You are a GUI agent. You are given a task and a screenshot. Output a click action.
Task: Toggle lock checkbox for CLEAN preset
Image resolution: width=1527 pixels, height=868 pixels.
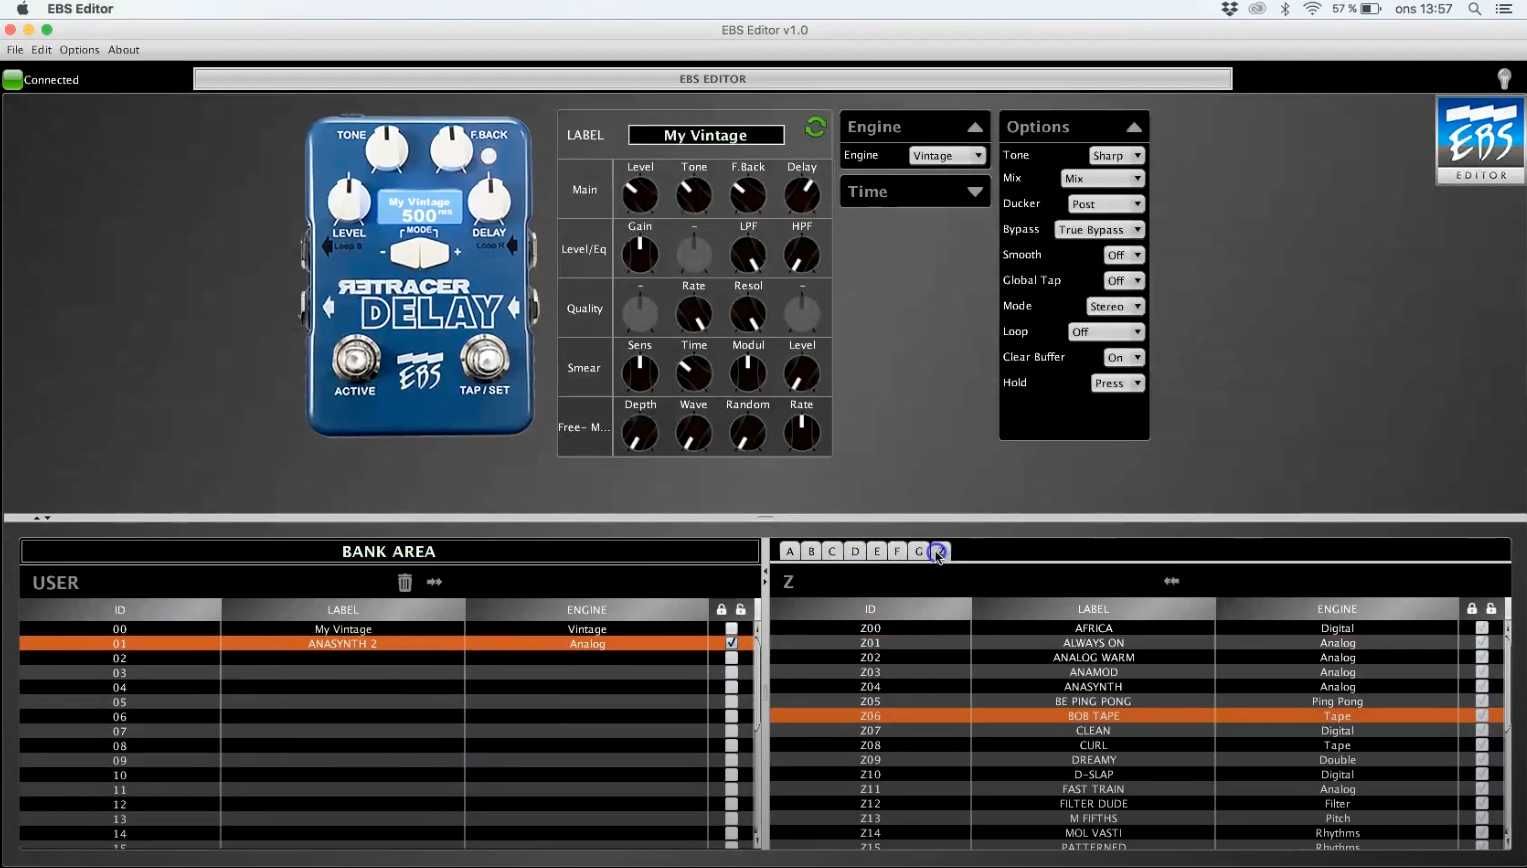1482,730
